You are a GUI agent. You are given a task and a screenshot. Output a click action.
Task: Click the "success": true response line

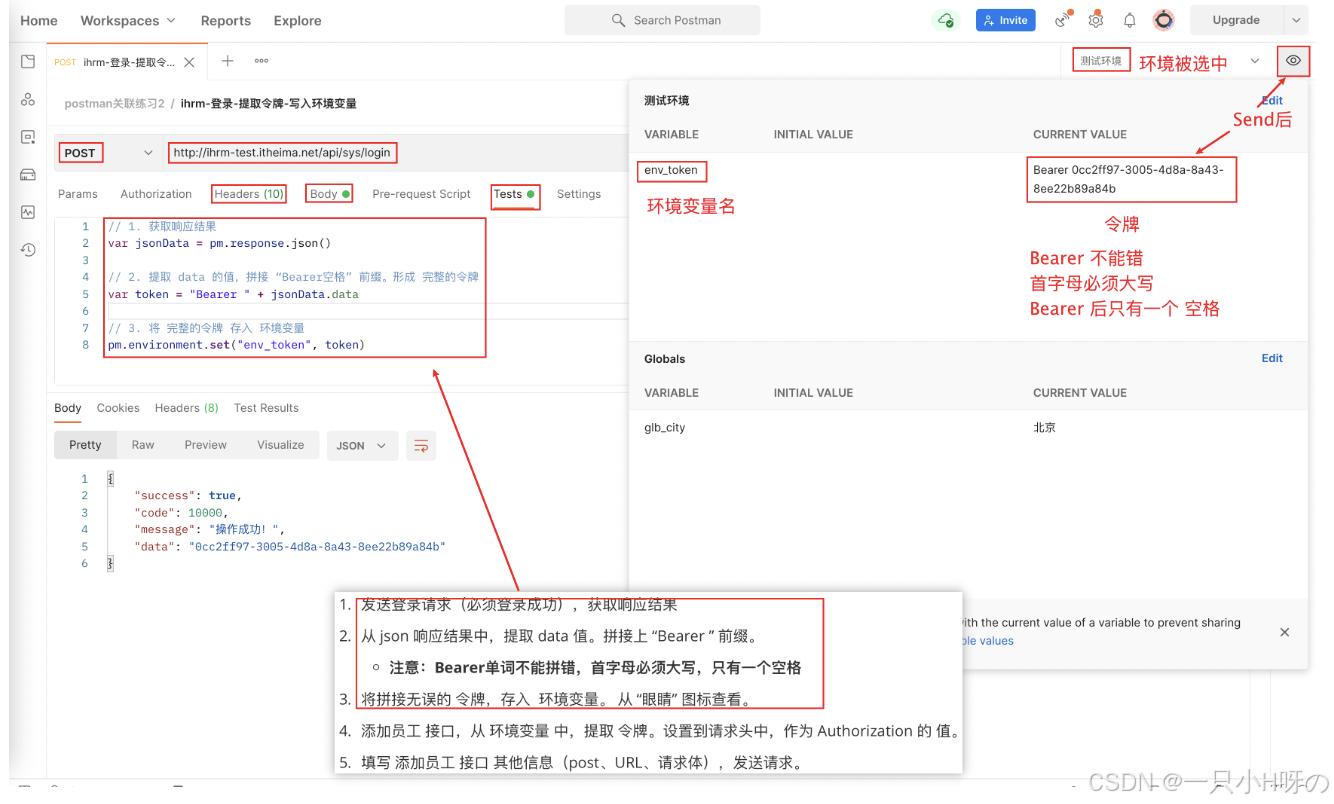click(x=188, y=496)
